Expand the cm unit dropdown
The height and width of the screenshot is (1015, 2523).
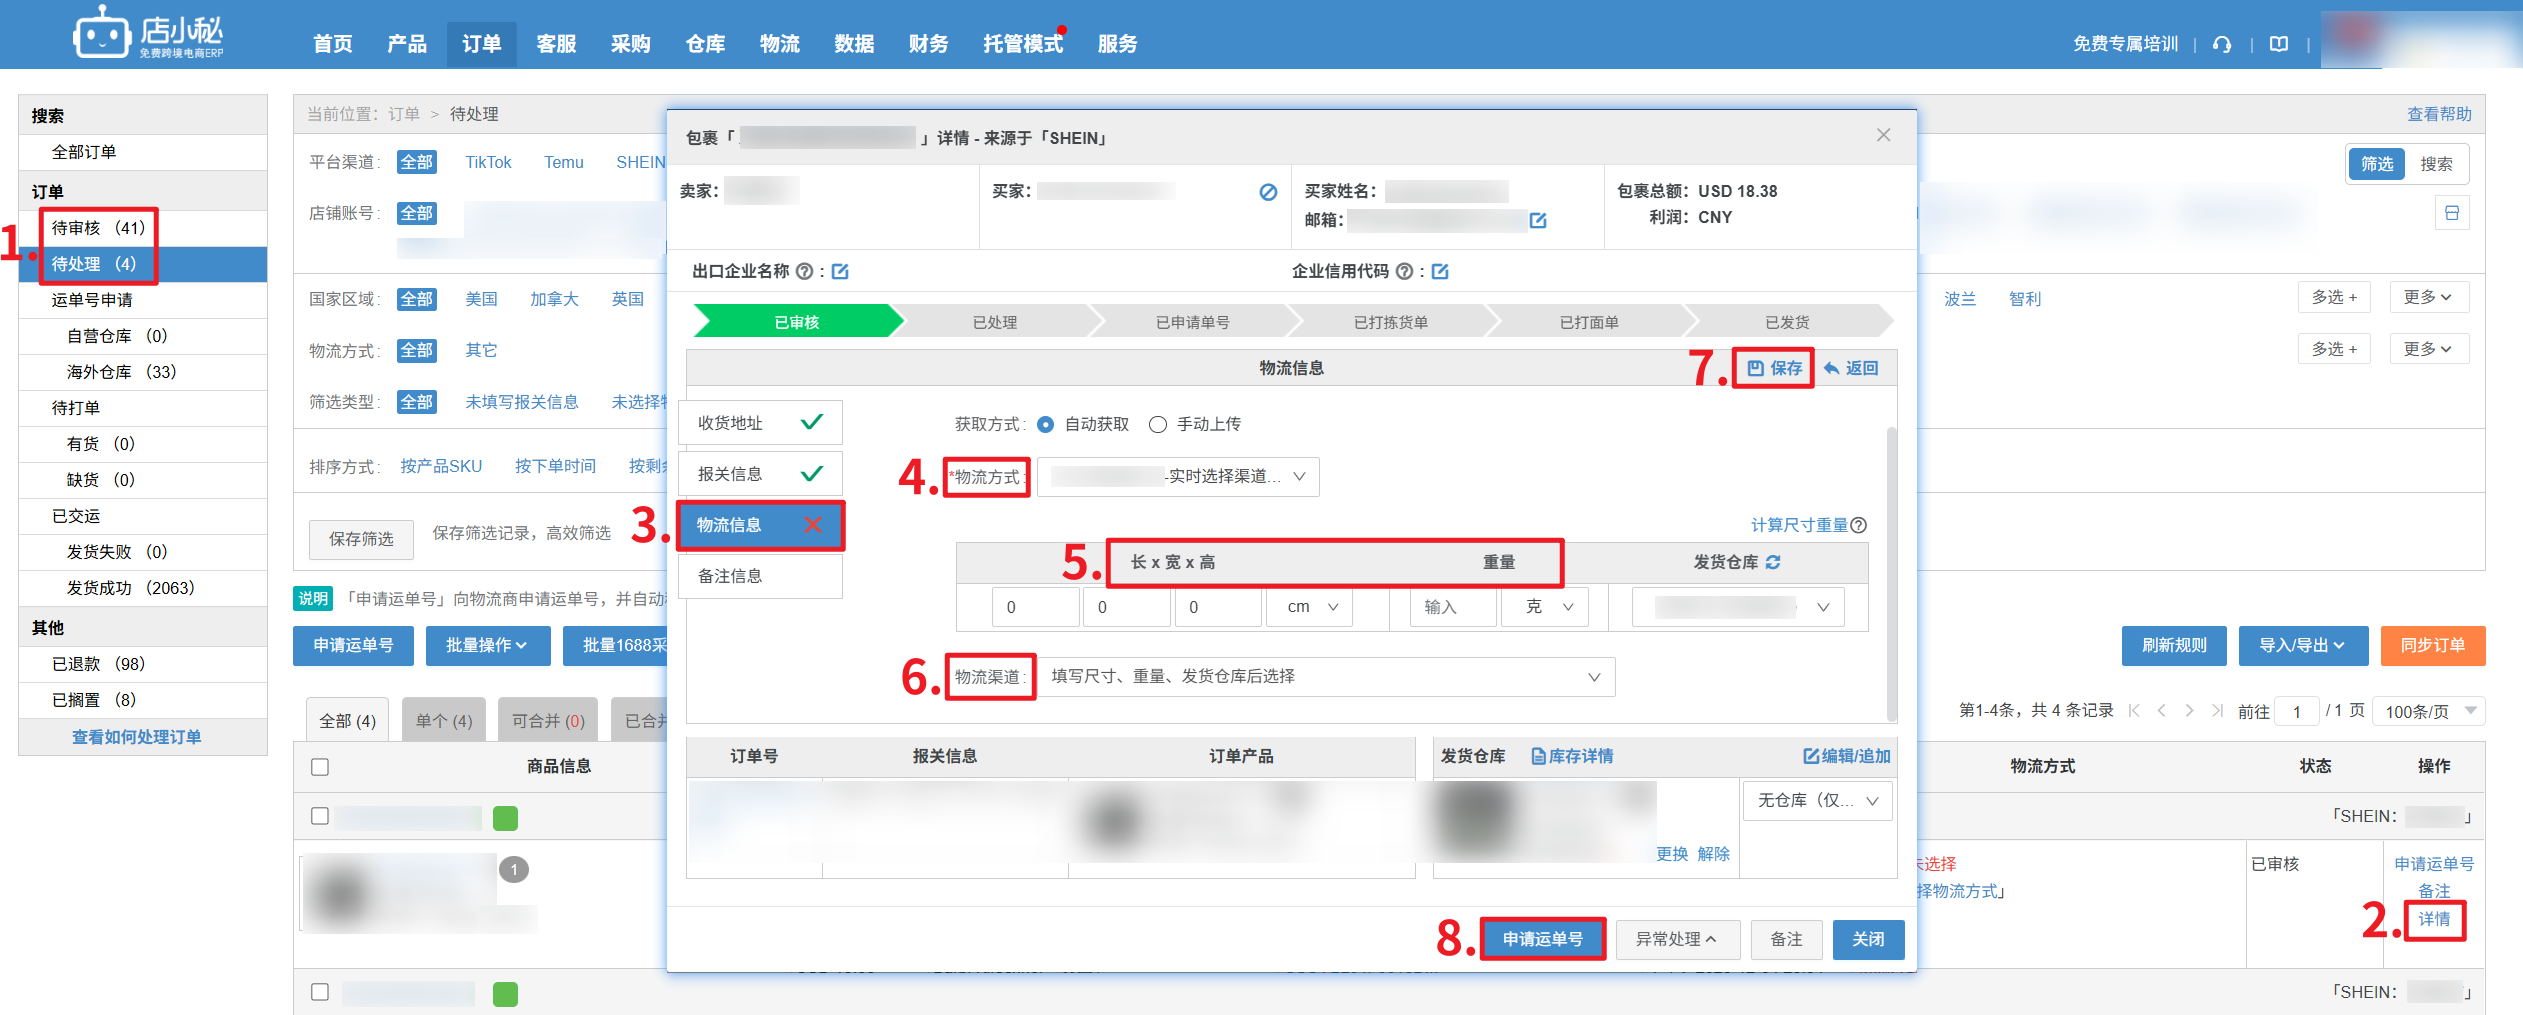click(1311, 607)
